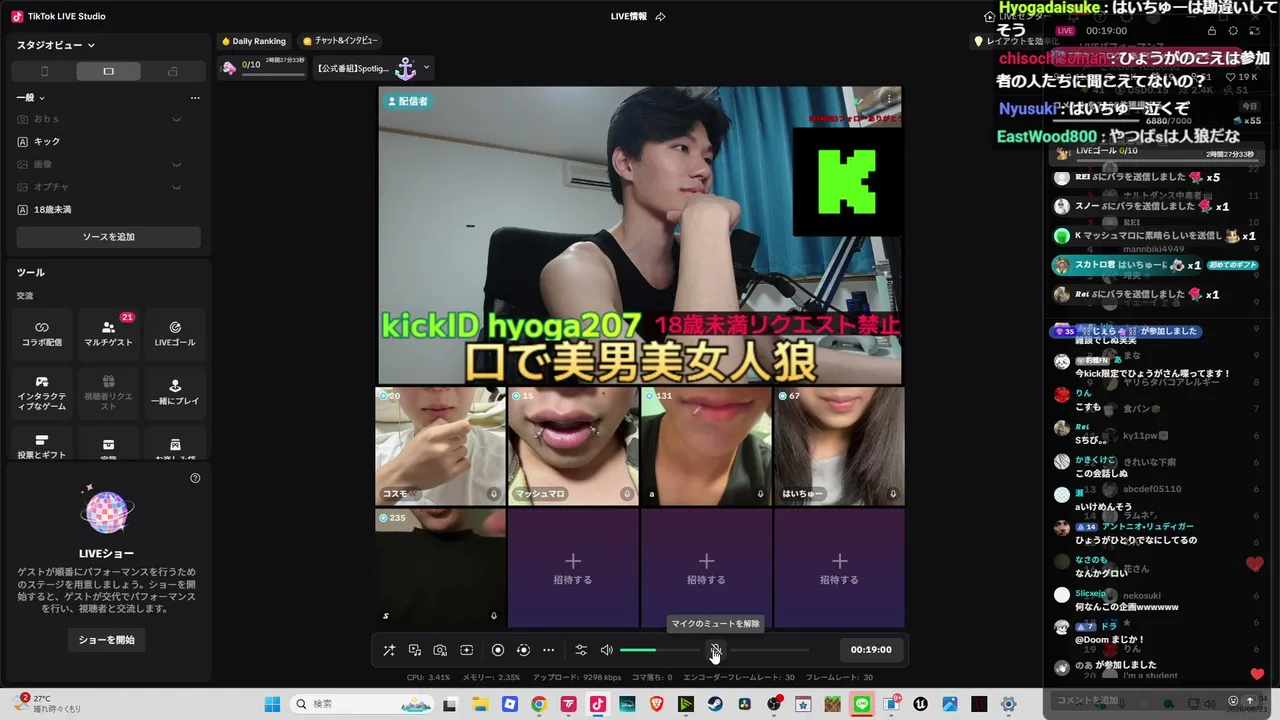Screen dimensions: 1280x720
Task: Expand the スタジオビュー dropdown
Action: pyautogui.click(x=56, y=45)
